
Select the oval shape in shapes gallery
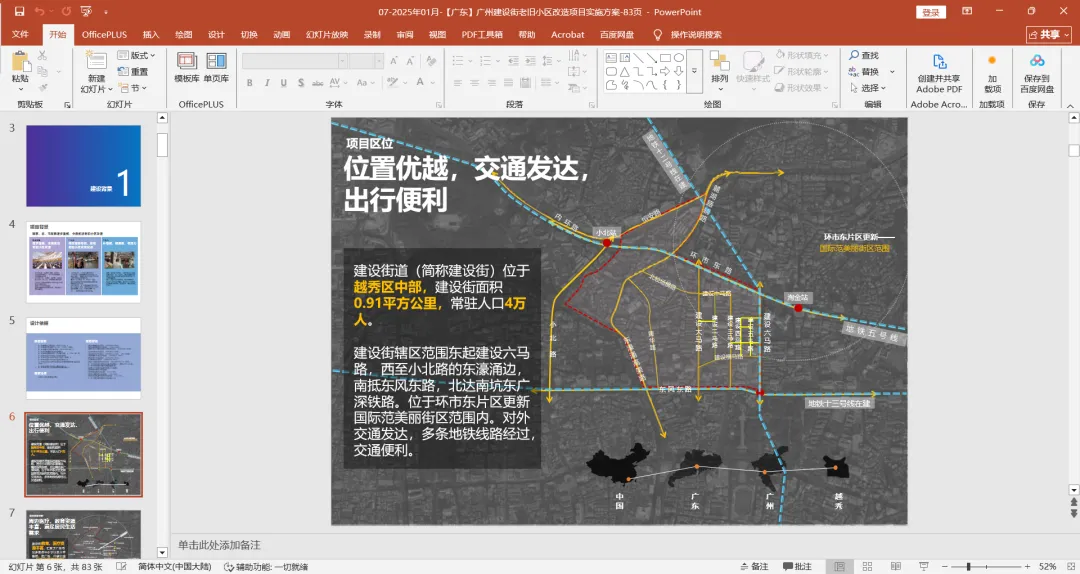tap(678, 58)
